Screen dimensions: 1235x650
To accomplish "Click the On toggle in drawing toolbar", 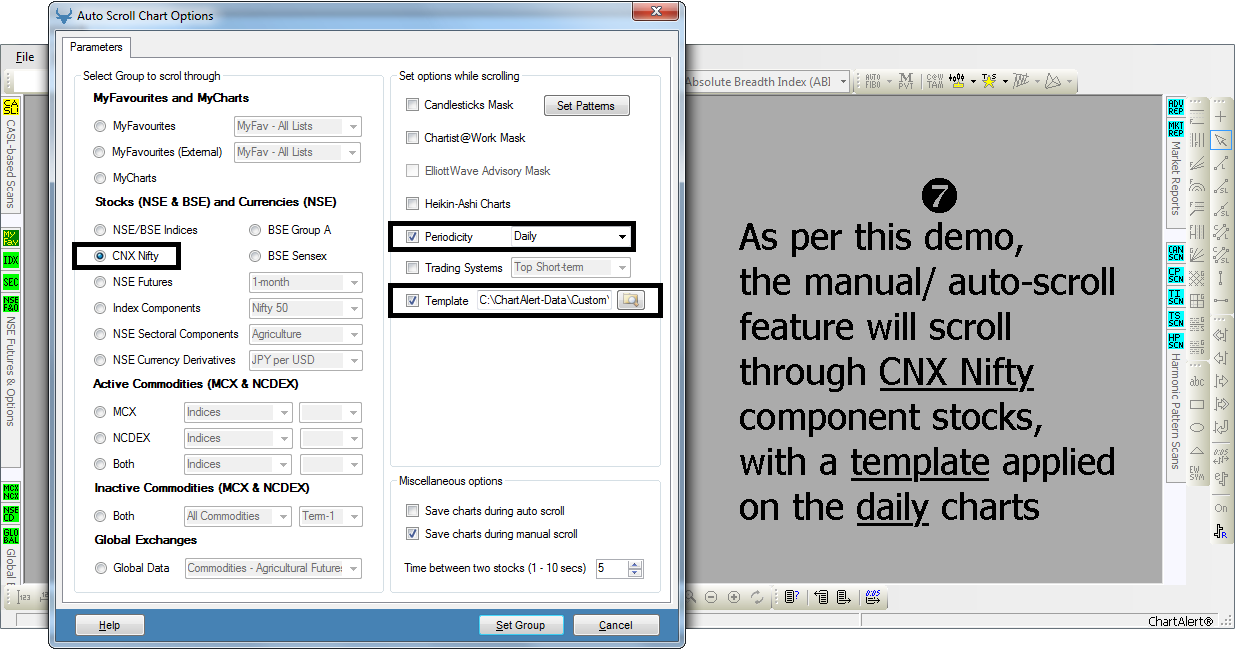I will [x=1221, y=508].
